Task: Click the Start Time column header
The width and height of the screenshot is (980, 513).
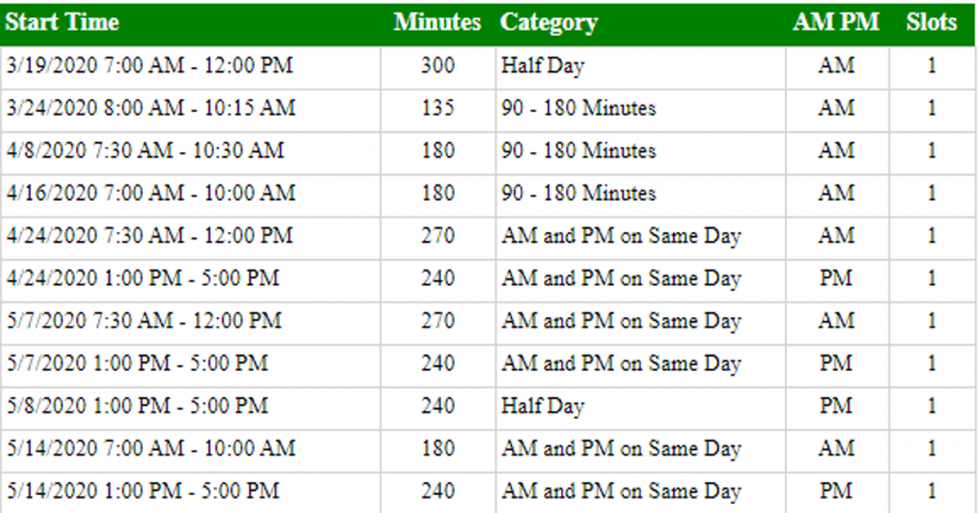Action: pyautogui.click(x=62, y=22)
